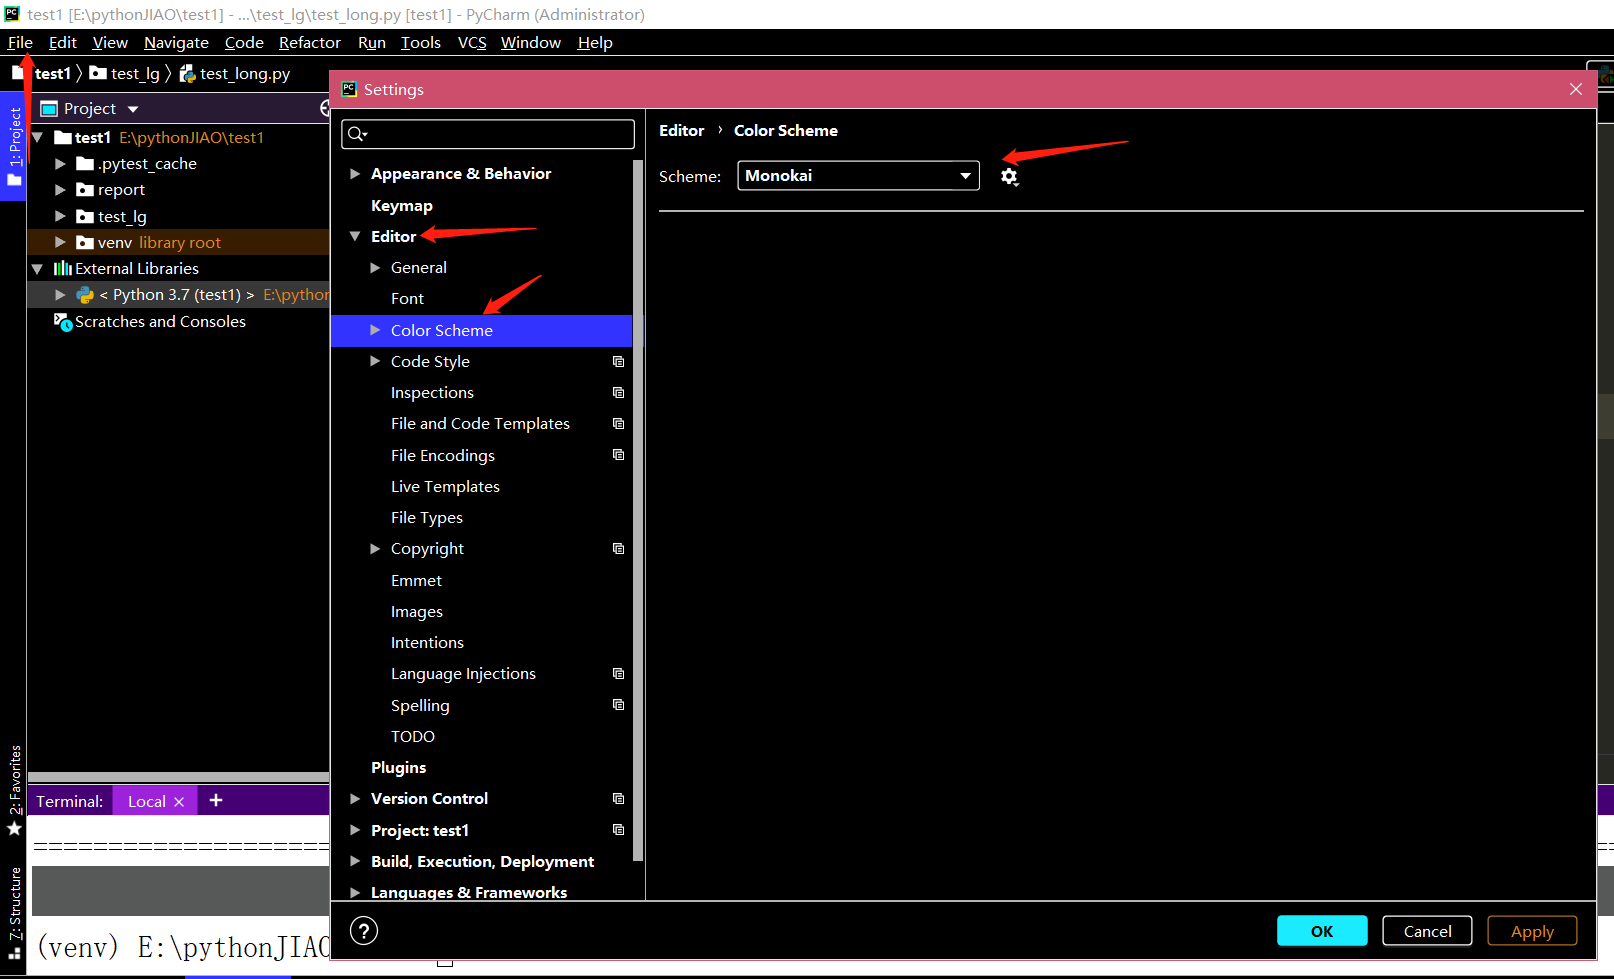This screenshot has width=1614, height=979.
Task: Open the Scheme dropdown showing Monokai
Action: [x=858, y=176]
